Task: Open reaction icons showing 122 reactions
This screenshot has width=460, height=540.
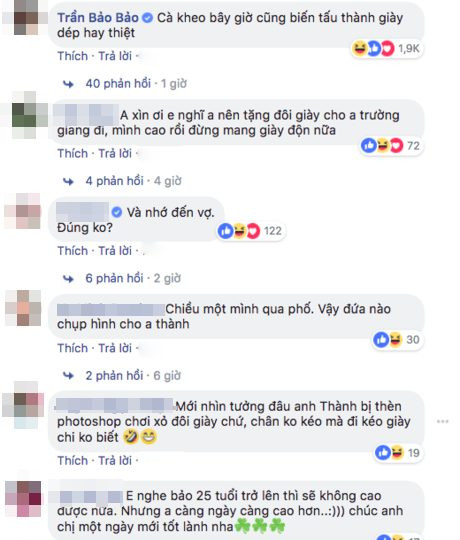Action: coord(251,231)
